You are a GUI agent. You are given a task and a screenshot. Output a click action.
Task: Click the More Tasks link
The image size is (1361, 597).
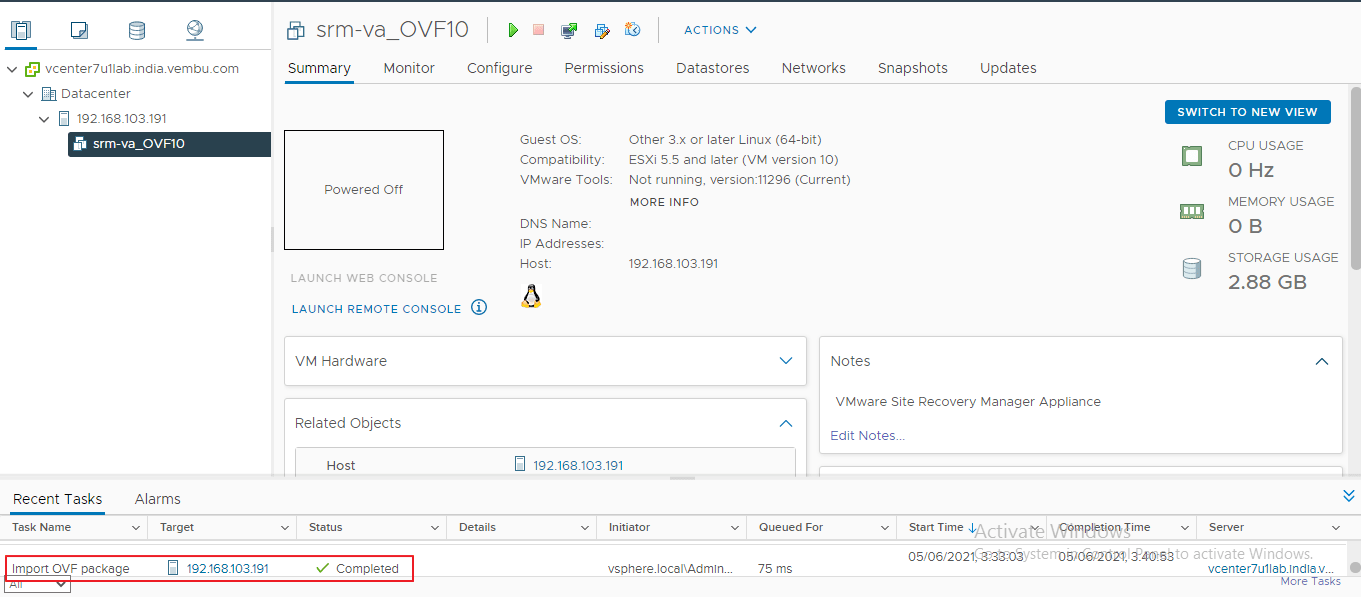[x=1310, y=581]
